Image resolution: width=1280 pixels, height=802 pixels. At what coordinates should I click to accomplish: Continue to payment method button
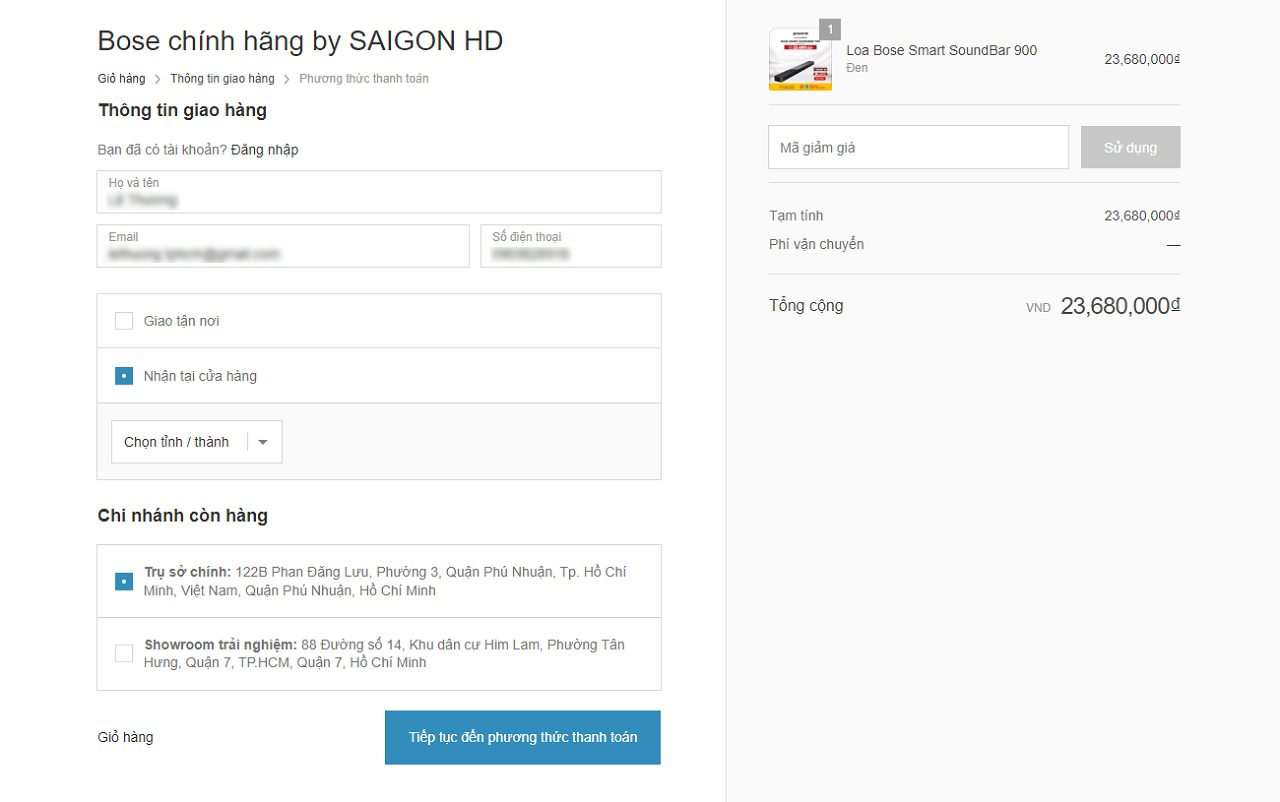pyautogui.click(x=523, y=737)
